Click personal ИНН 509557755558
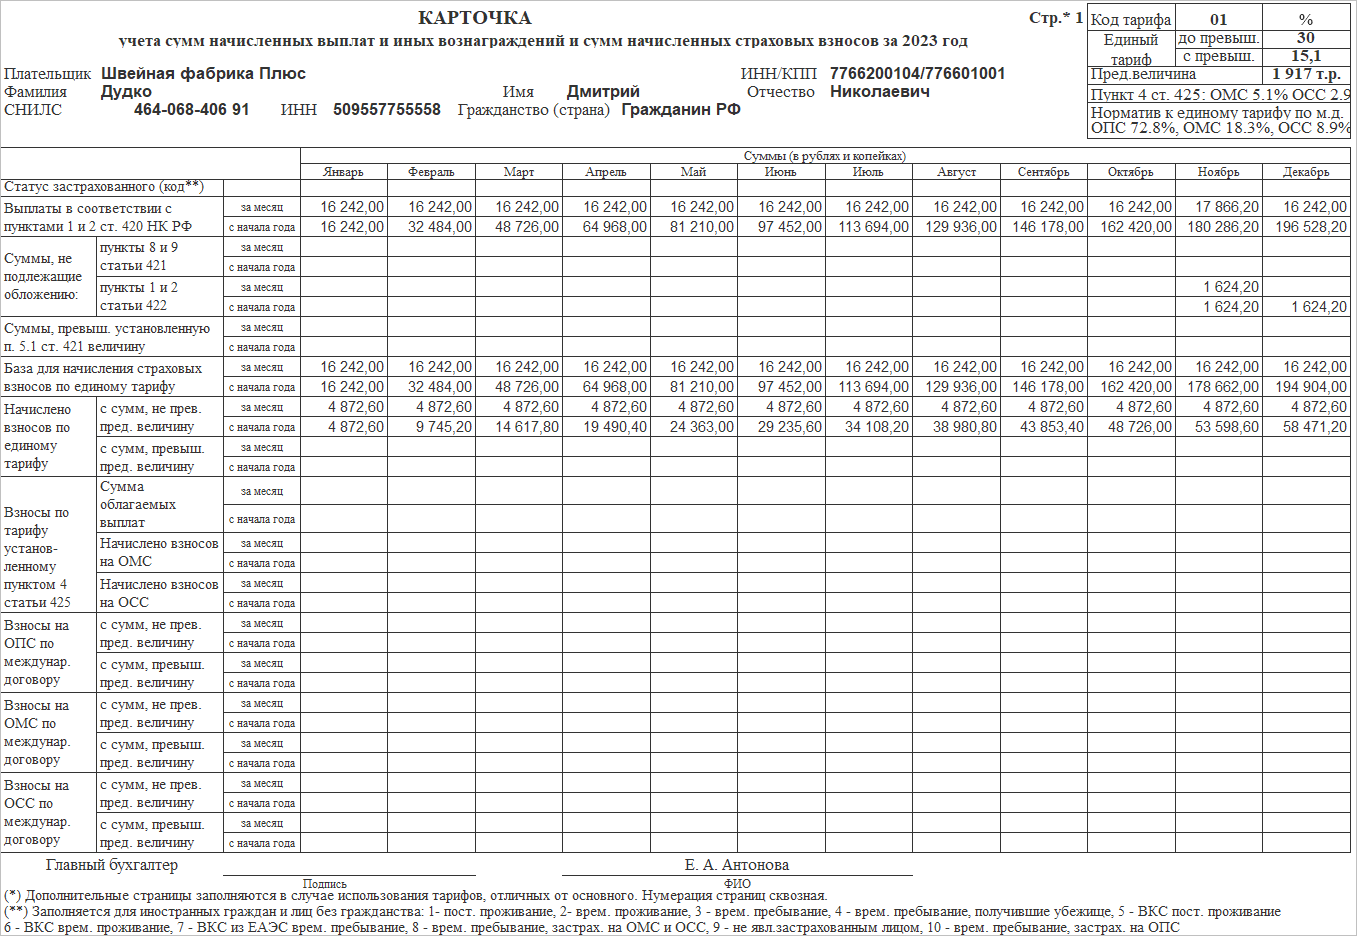This screenshot has width=1357, height=936. point(387,109)
